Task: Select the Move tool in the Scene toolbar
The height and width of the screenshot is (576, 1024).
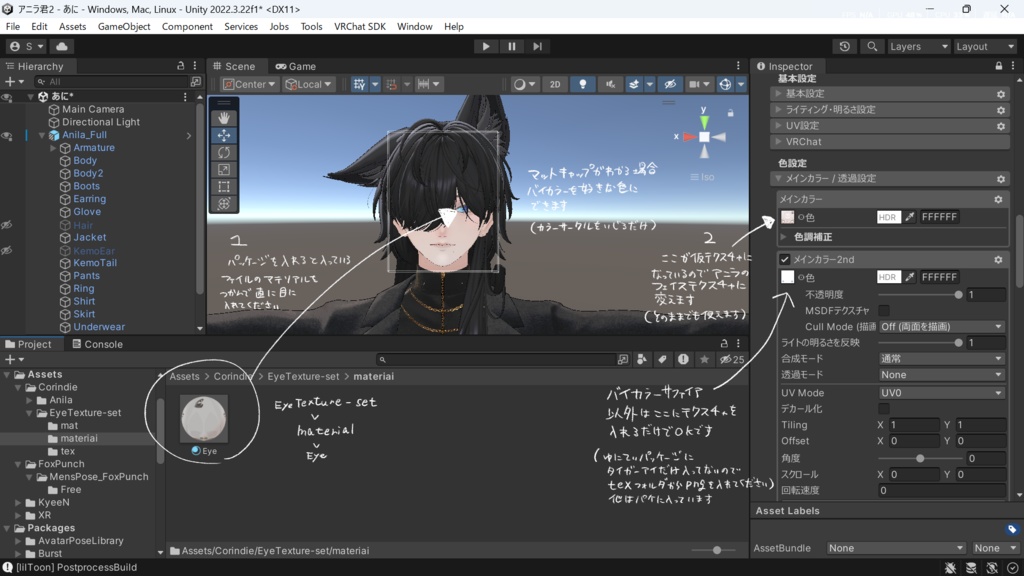Action: (222, 136)
